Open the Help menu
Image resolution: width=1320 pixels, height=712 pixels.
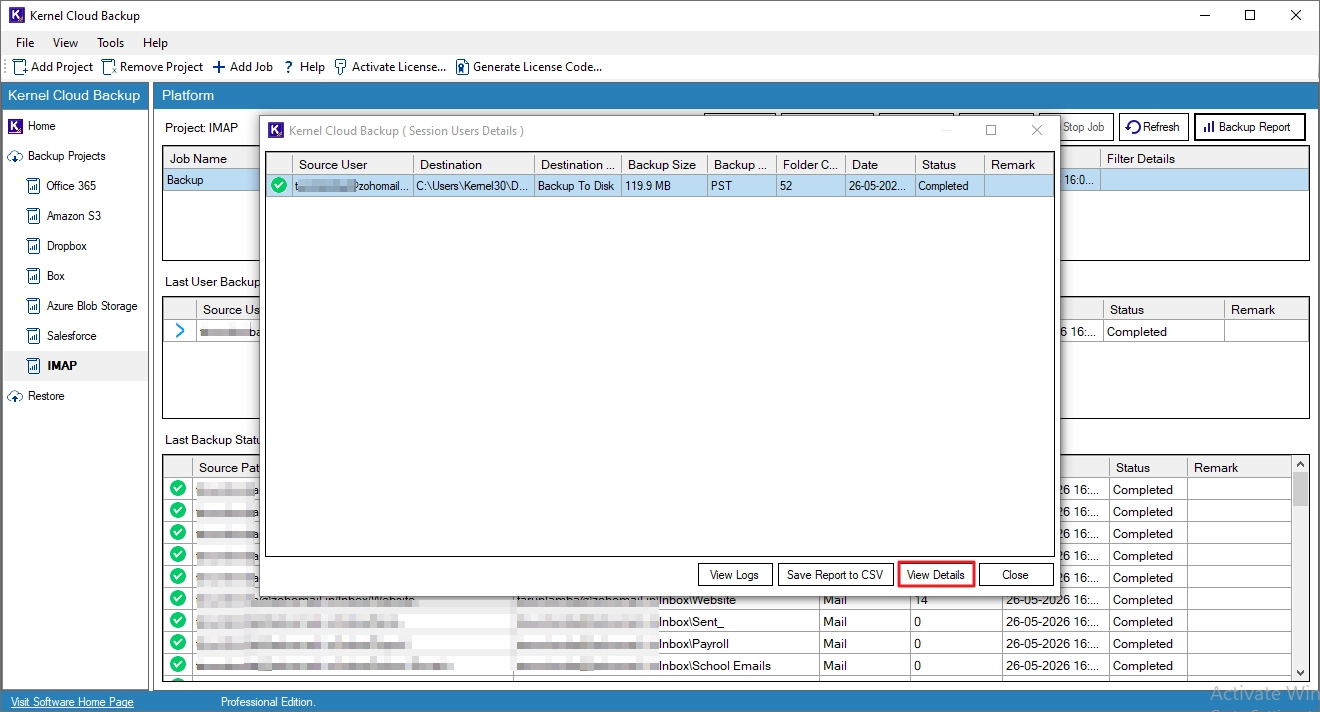pyautogui.click(x=155, y=43)
